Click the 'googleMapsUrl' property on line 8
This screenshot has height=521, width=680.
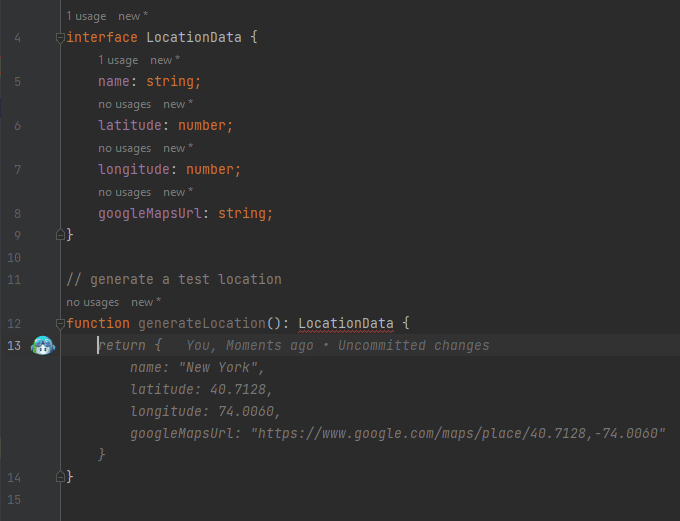point(150,213)
